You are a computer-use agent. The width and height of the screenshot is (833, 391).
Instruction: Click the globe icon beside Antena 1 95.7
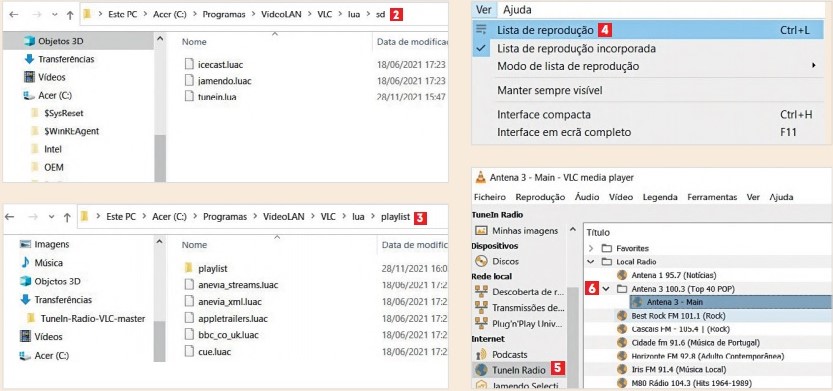point(622,275)
